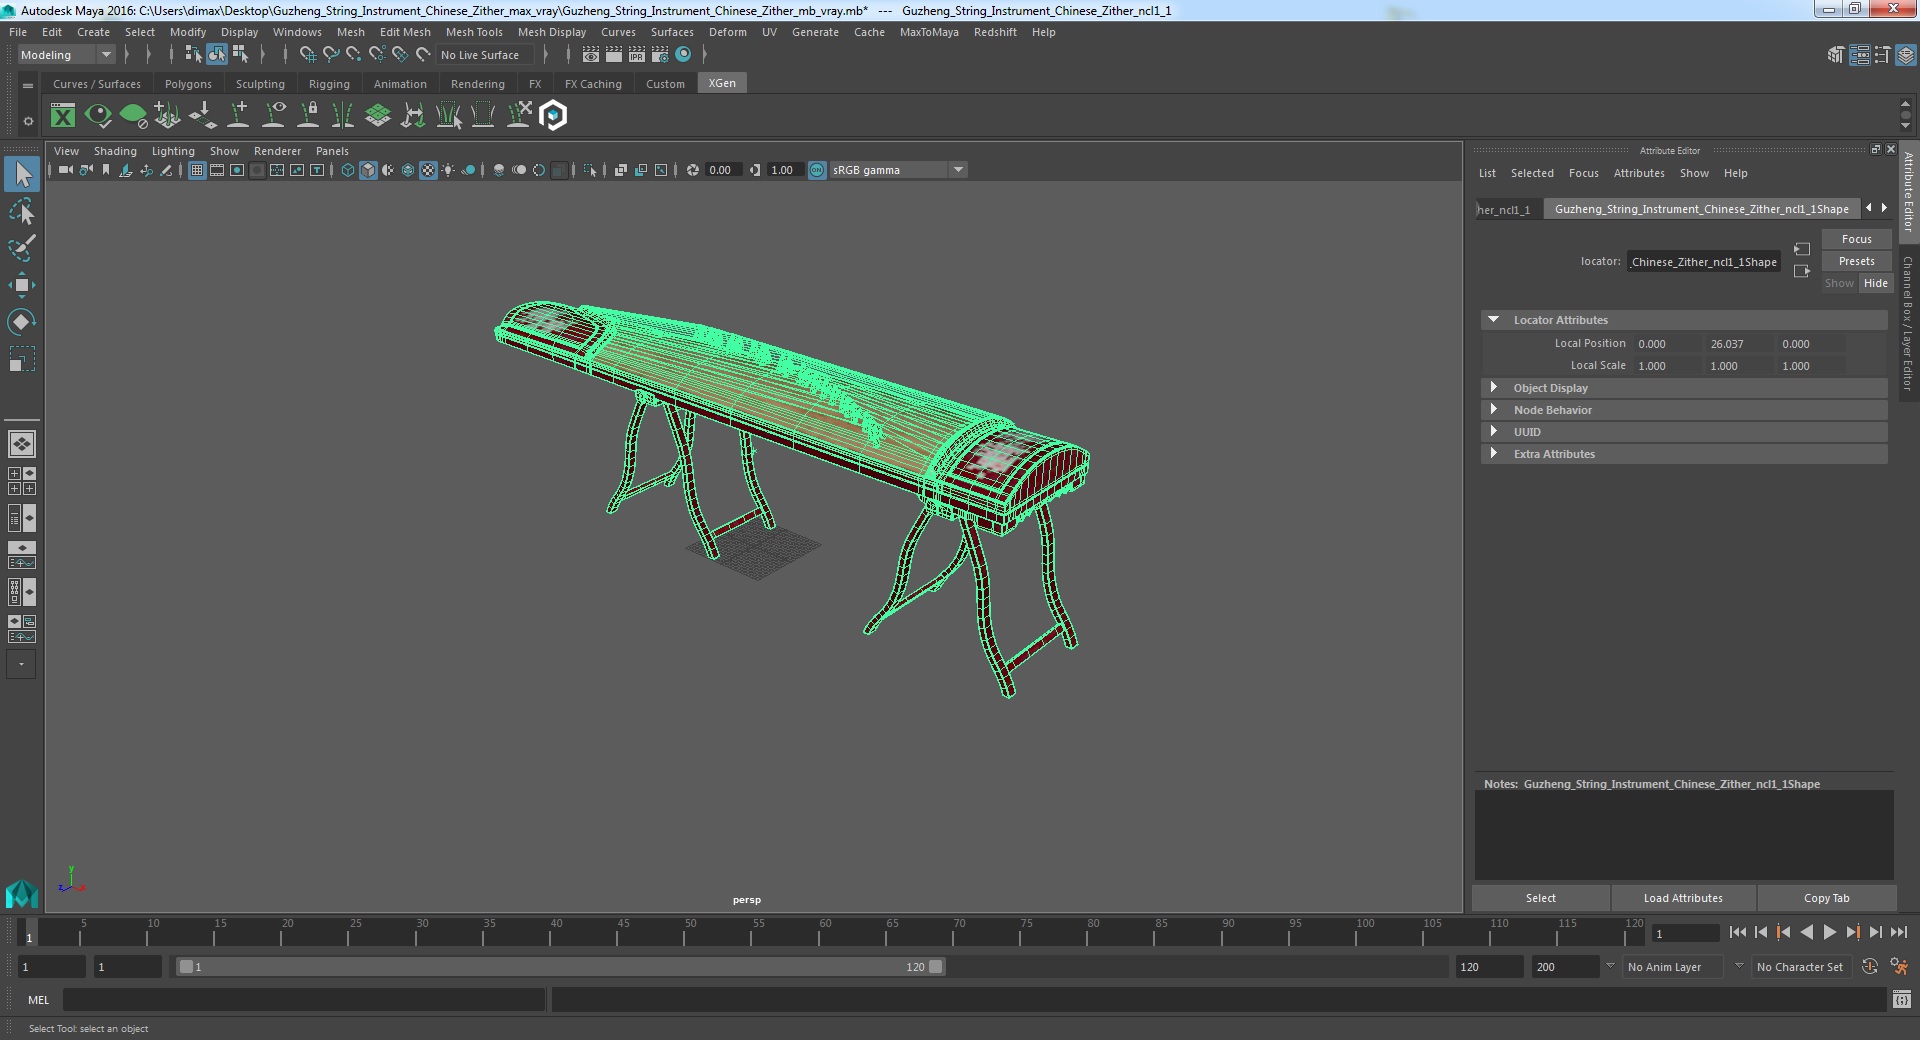Open the Shading panel menu
1920x1040 pixels.
115,151
